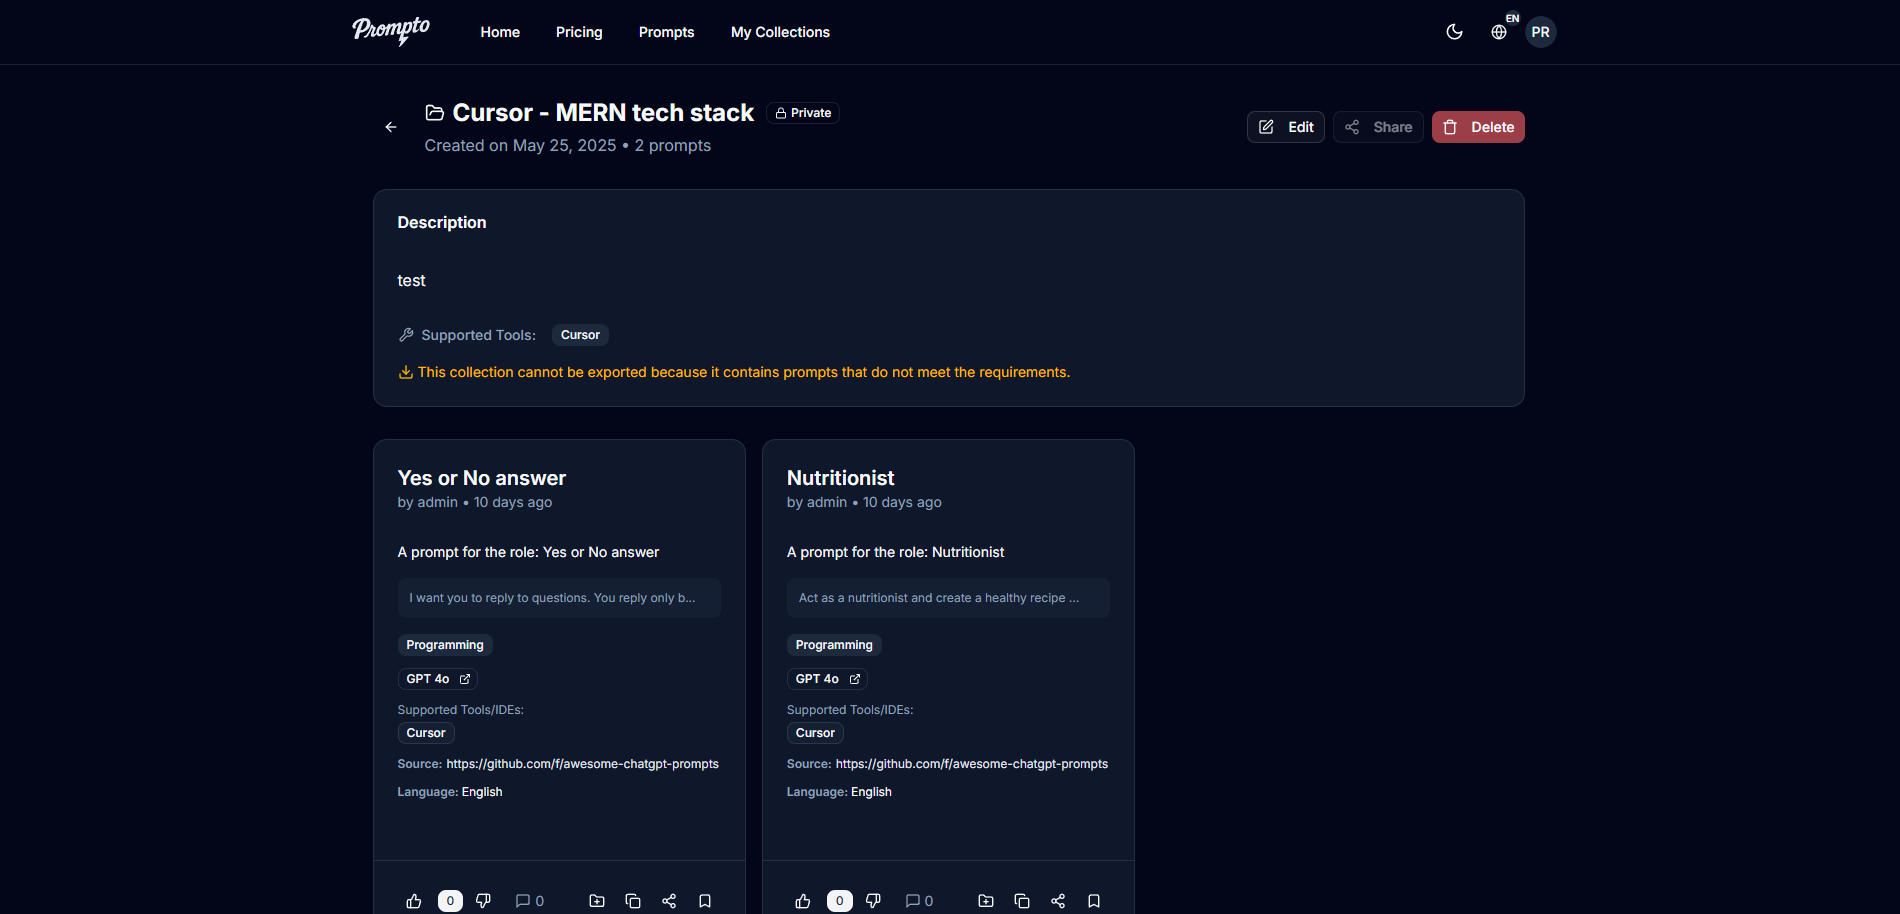Click Programming tag on Yes or No answer card

click(x=445, y=645)
